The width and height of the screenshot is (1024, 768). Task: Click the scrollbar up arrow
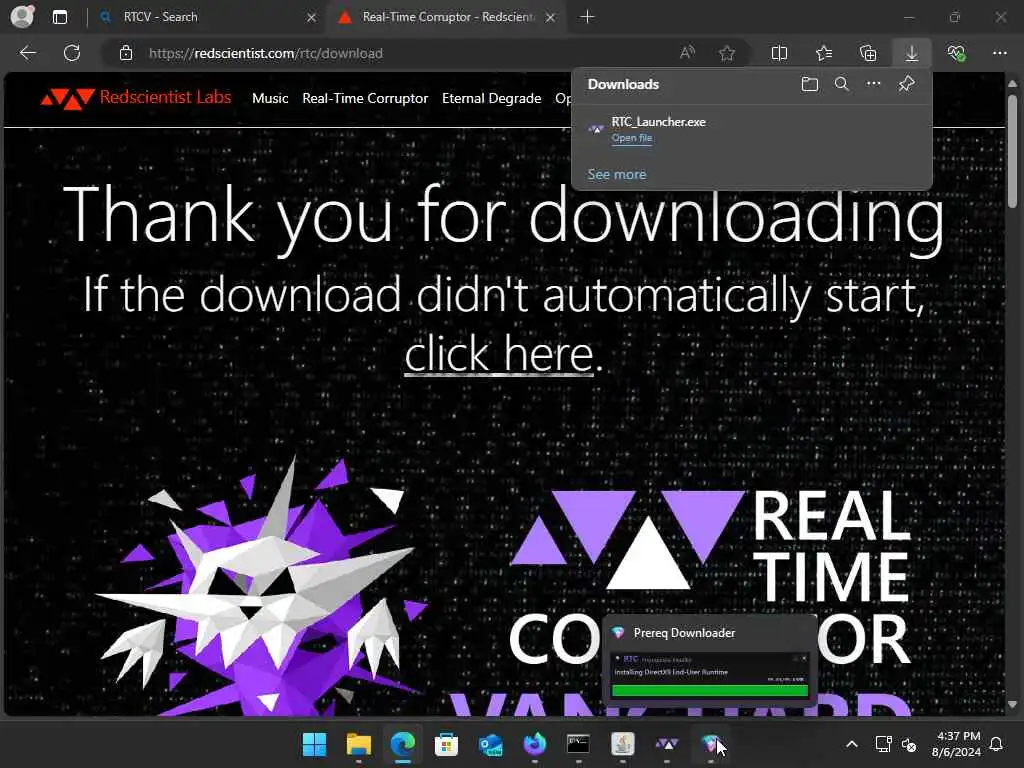point(1012,84)
